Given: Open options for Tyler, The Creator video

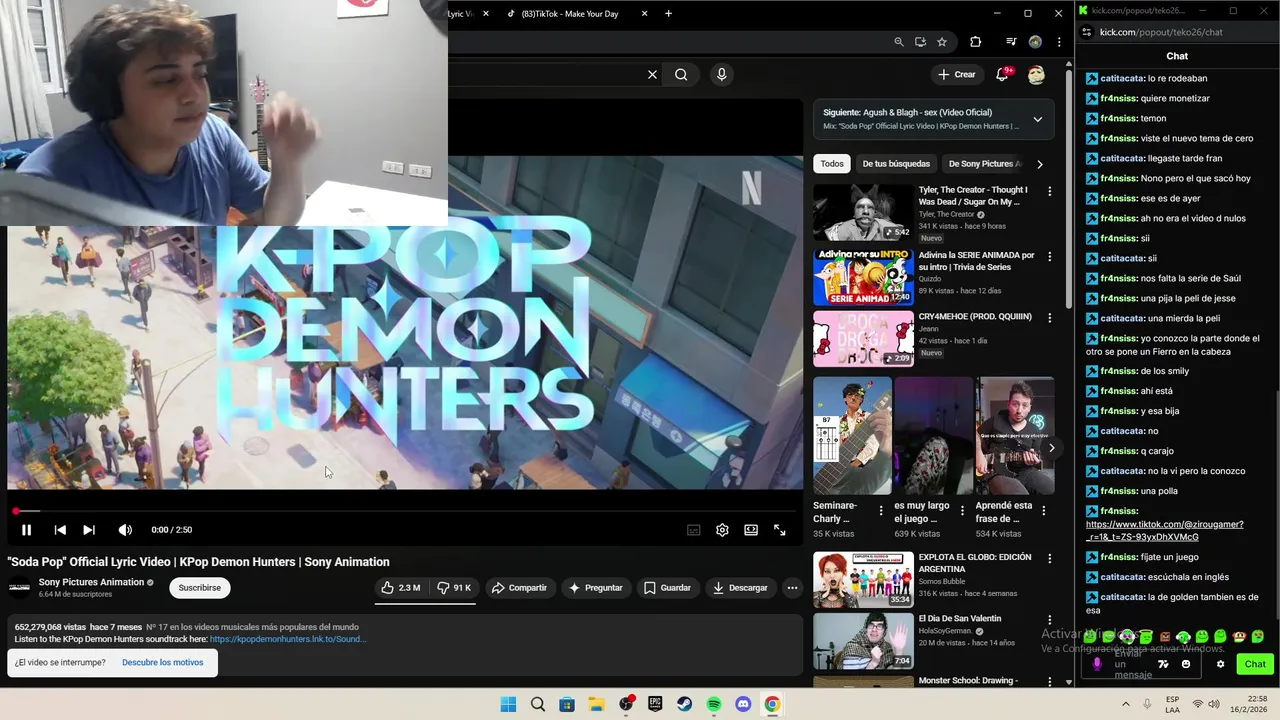Looking at the screenshot, I should click(x=1049, y=191).
